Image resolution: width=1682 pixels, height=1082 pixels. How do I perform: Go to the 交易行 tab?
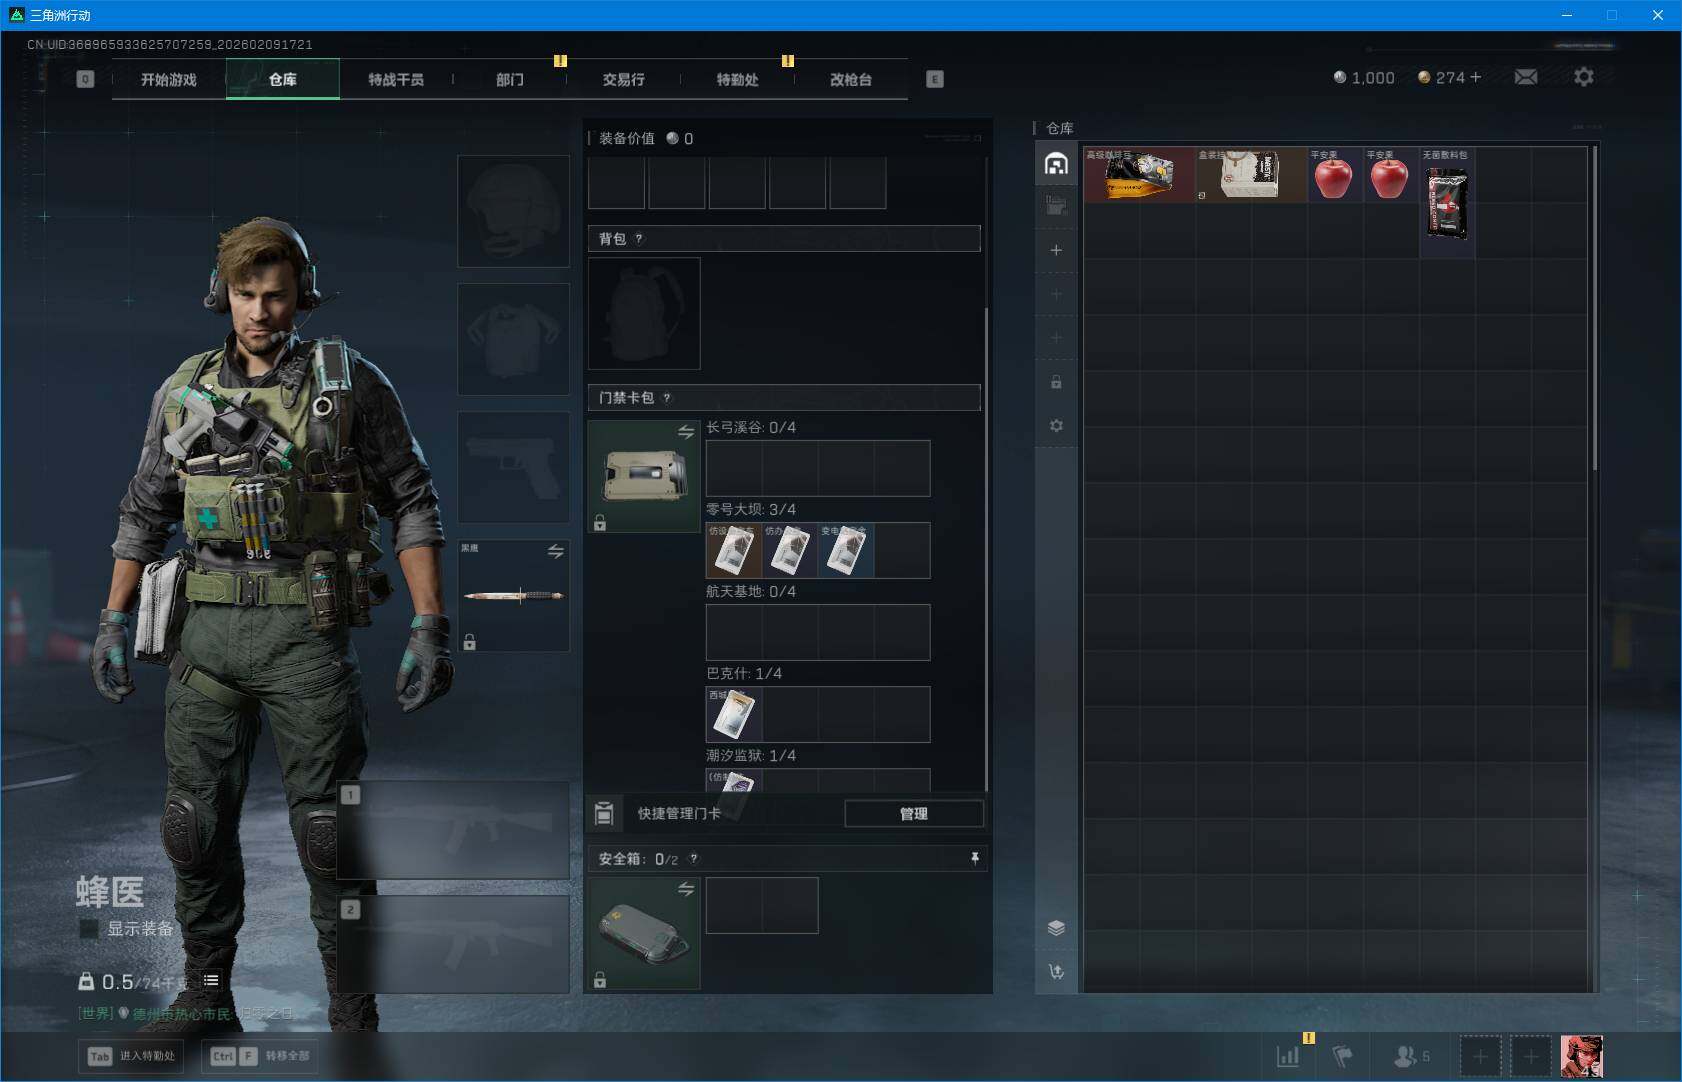(x=623, y=79)
